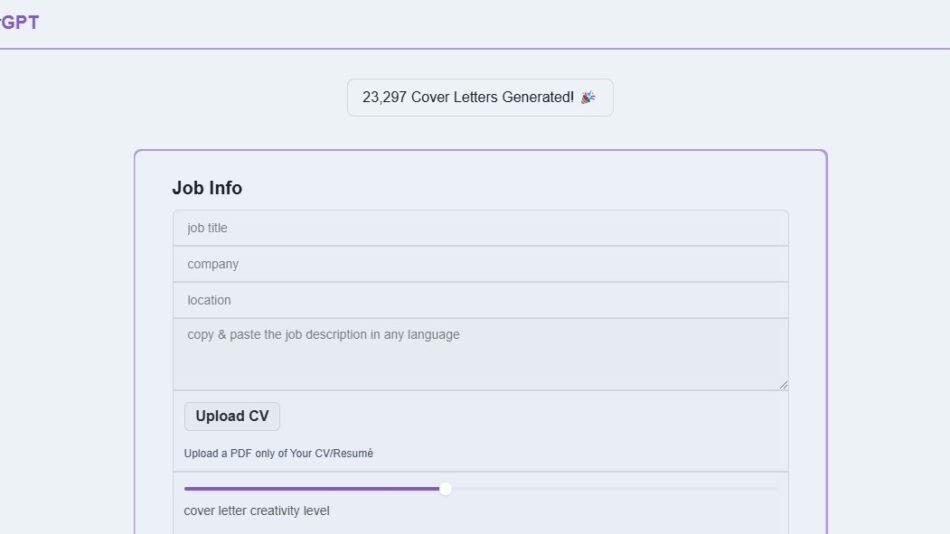Click the '23,297' number in the counter

[x=384, y=98]
